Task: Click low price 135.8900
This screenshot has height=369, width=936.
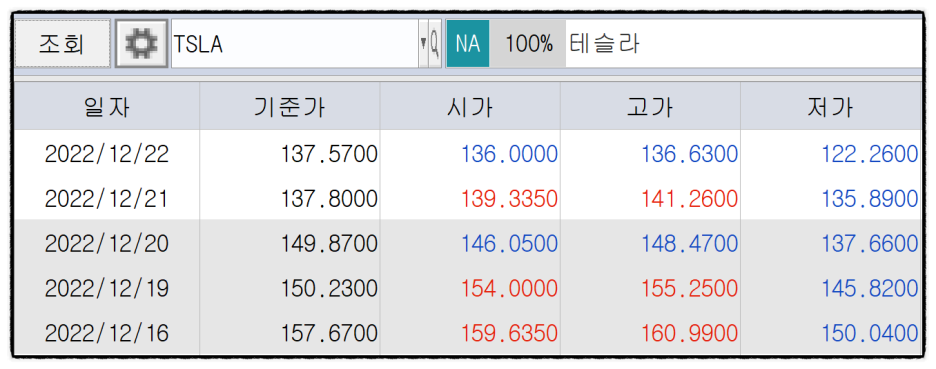Action: 870,199
